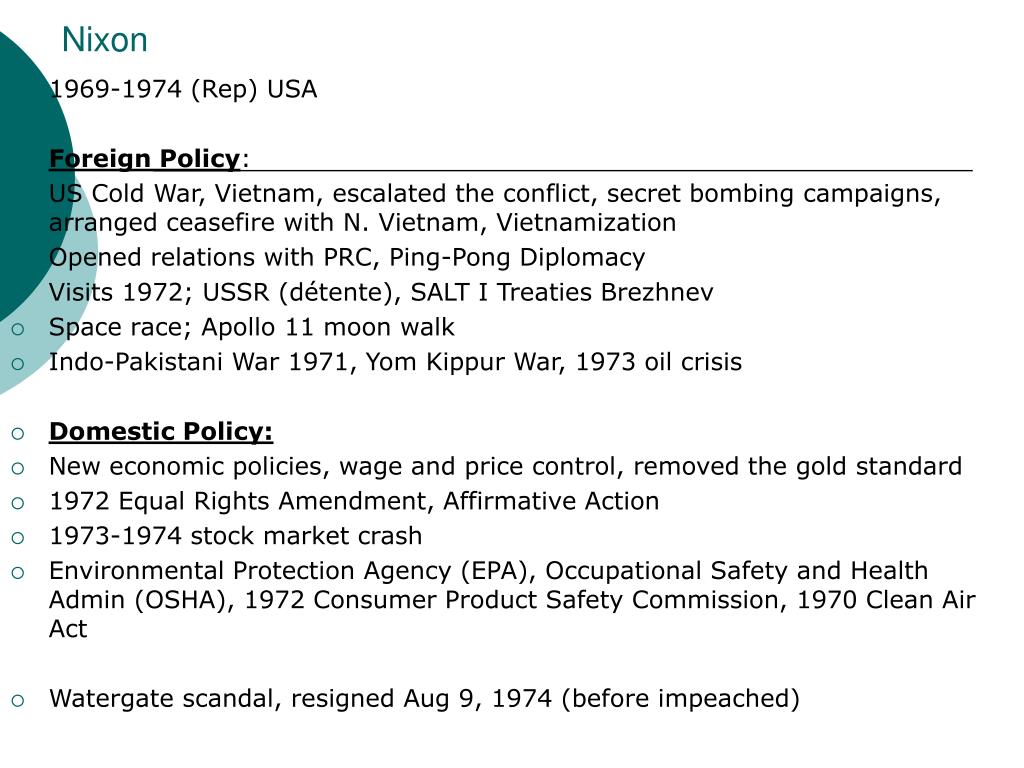Click bullet marker next to 1972 Equal Rights Amendment
Viewport: 1024px width, 768px height.
pyautogui.click(x=18, y=504)
